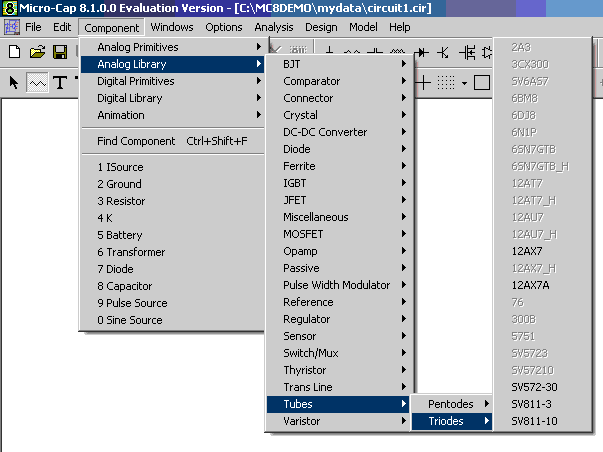The height and width of the screenshot is (452, 603).
Task: Select recent component 1 ISource
Action: 172,167
